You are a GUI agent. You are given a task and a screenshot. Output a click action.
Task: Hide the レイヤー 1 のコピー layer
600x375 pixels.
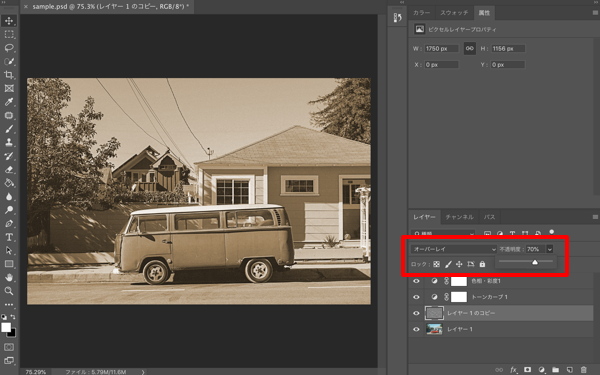pyautogui.click(x=416, y=313)
